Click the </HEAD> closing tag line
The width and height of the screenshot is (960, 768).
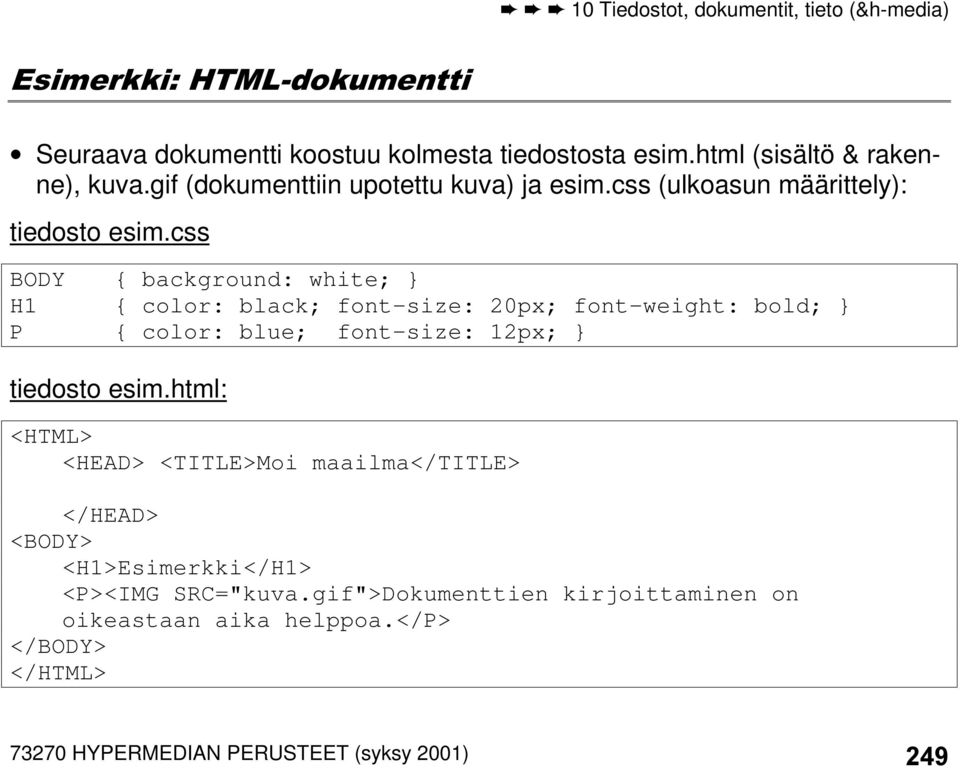pyautogui.click(x=110, y=516)
